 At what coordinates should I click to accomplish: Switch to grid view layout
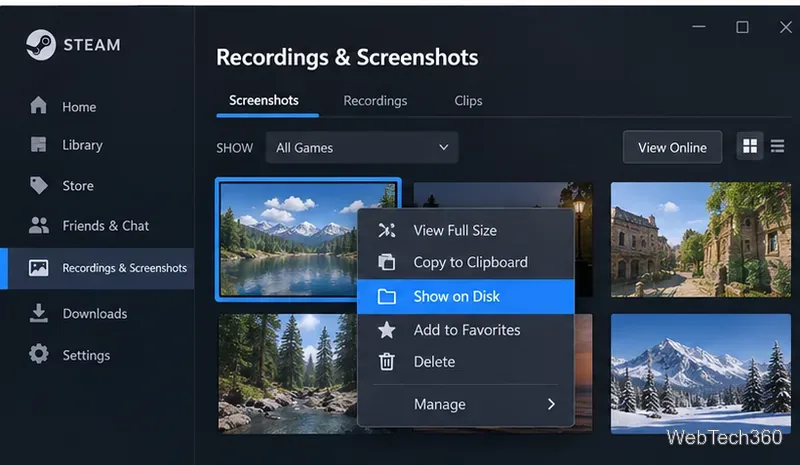[x=750, y=146]
